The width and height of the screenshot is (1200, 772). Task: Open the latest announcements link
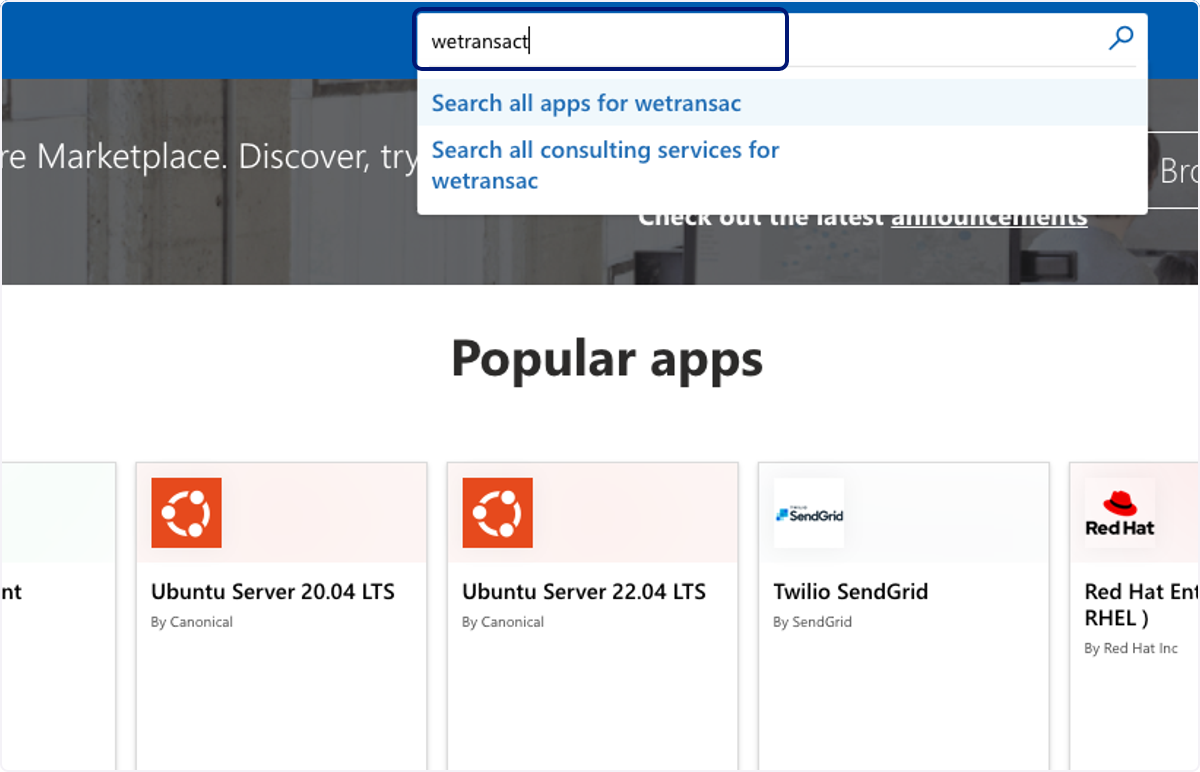click(989, 216)
